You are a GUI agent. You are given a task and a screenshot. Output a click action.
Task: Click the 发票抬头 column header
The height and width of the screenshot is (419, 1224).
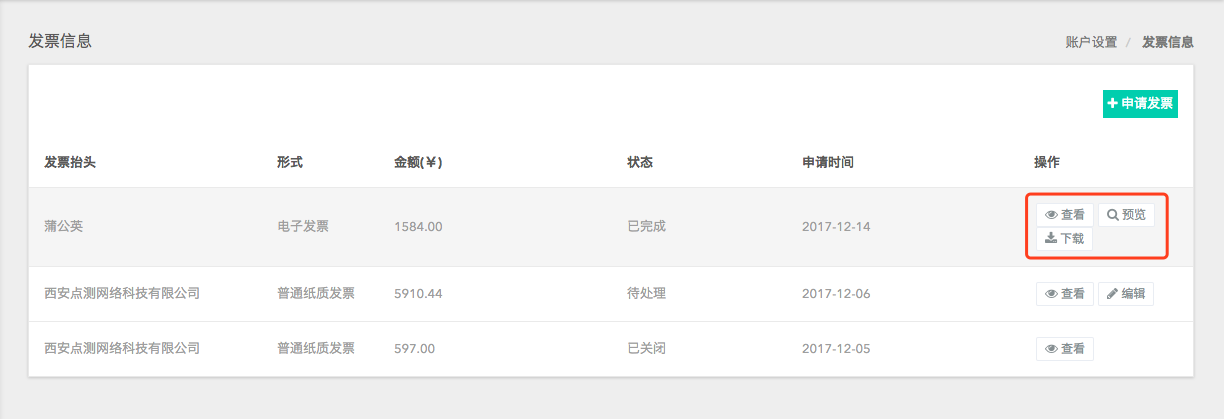[70, 162]
